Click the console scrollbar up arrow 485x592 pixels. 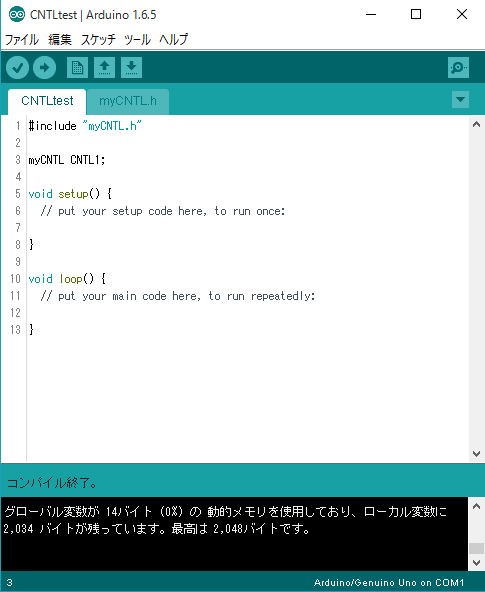pyautogui.click(x=476, y=507)
